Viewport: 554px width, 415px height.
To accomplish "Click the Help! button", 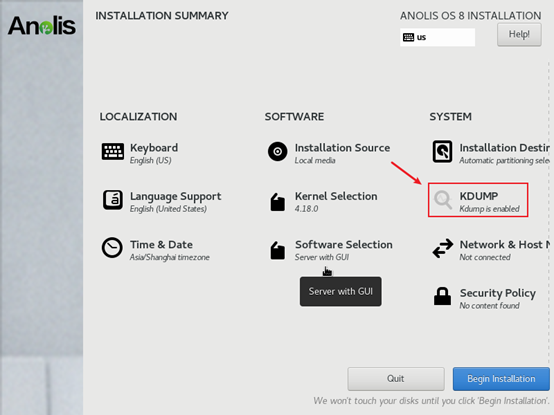I will point(519,35).
